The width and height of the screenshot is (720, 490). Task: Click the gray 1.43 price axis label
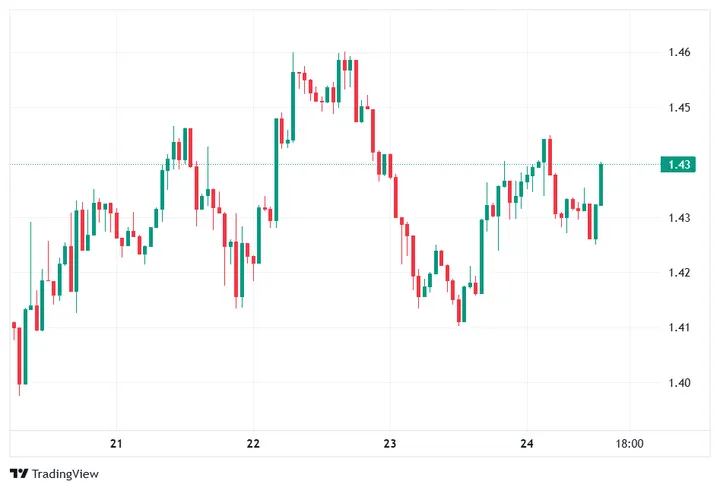click(x=676, y=217)
